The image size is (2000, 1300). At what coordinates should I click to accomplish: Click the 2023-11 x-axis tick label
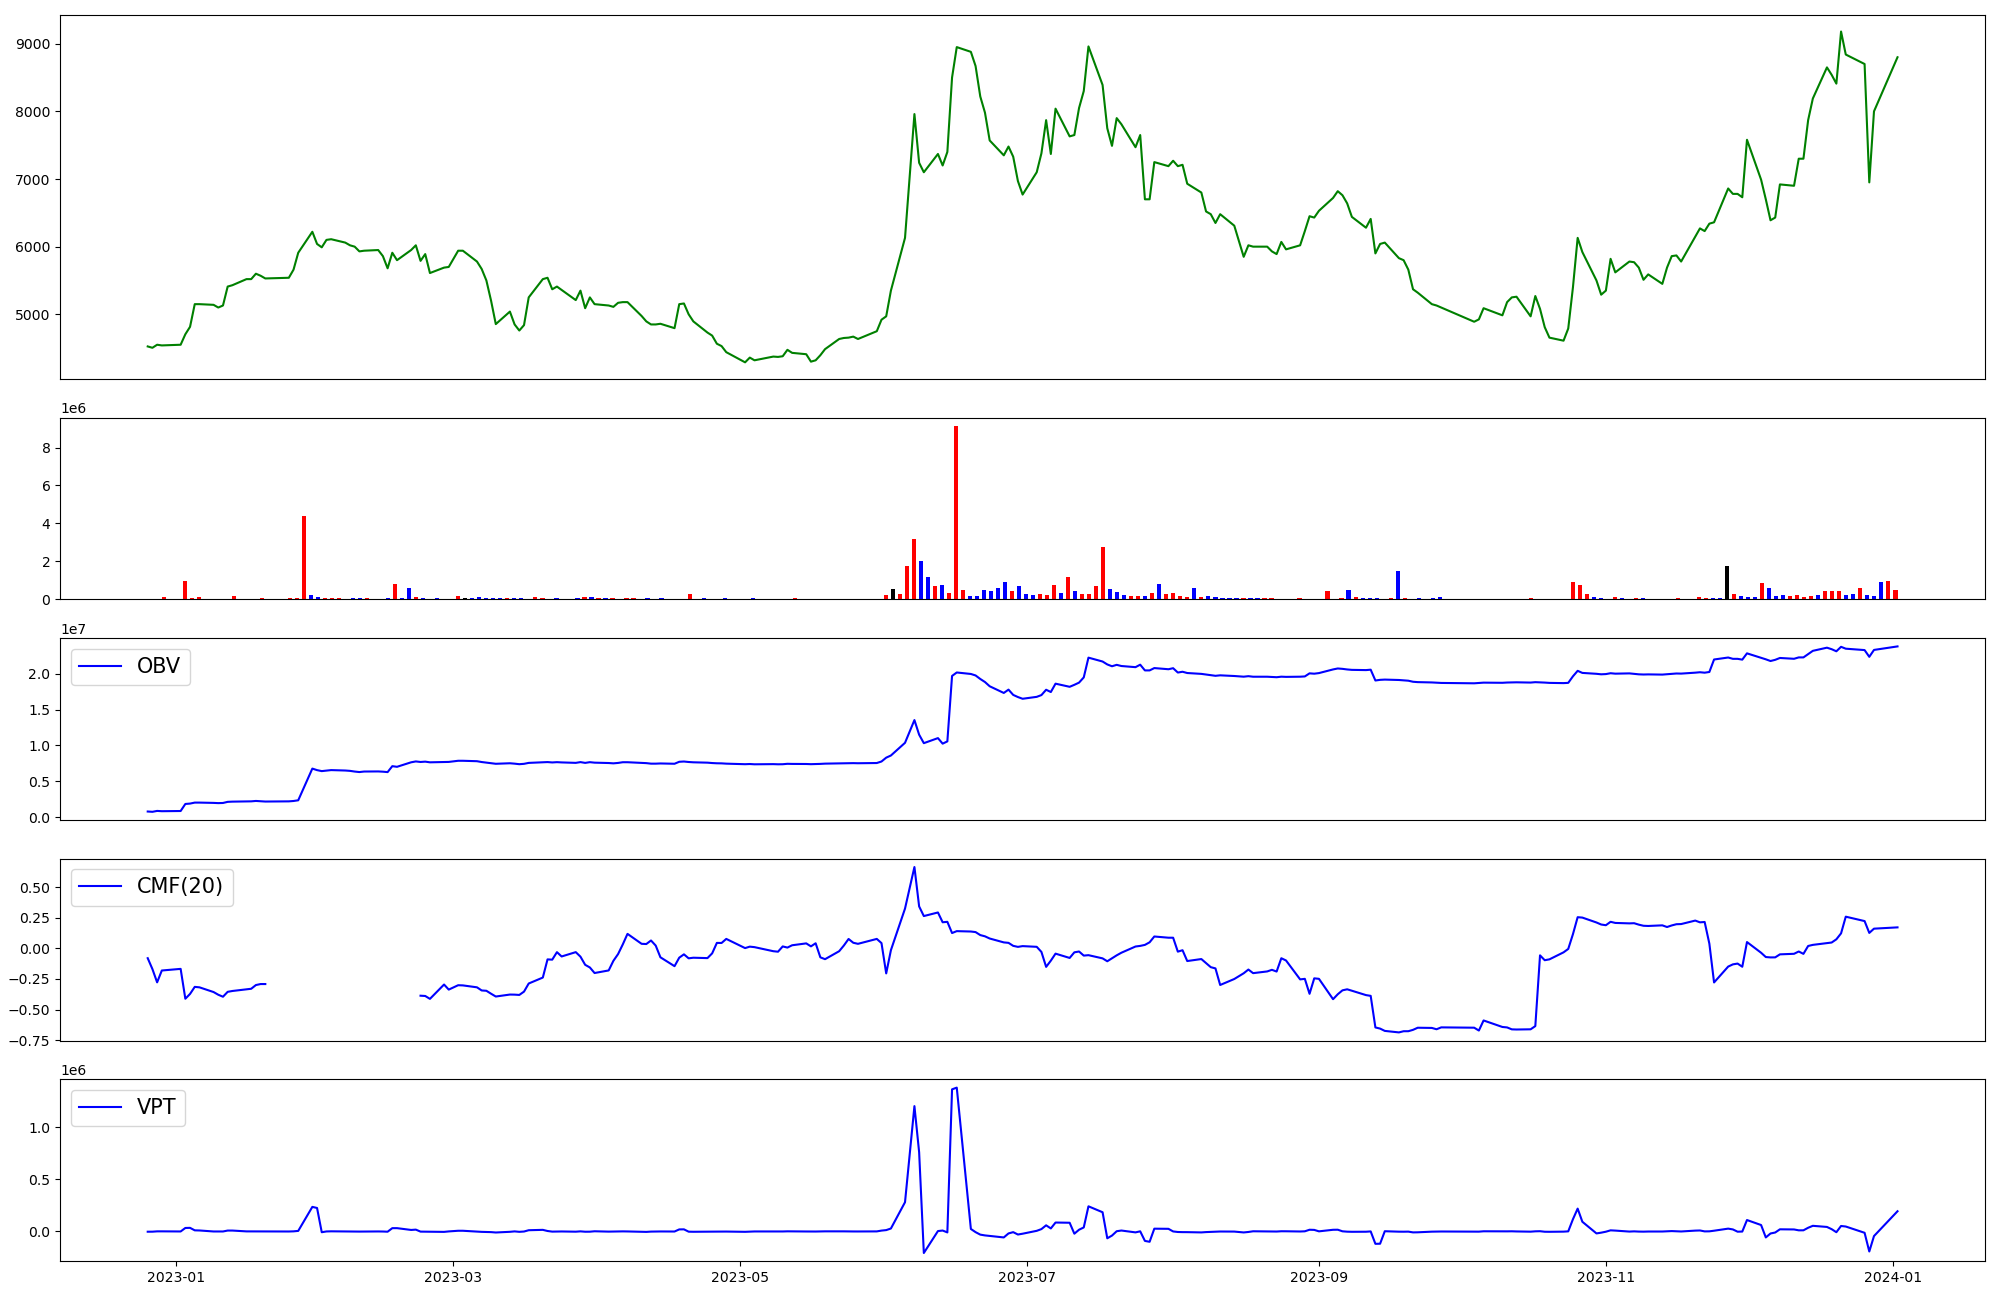coord(1606,1277)
